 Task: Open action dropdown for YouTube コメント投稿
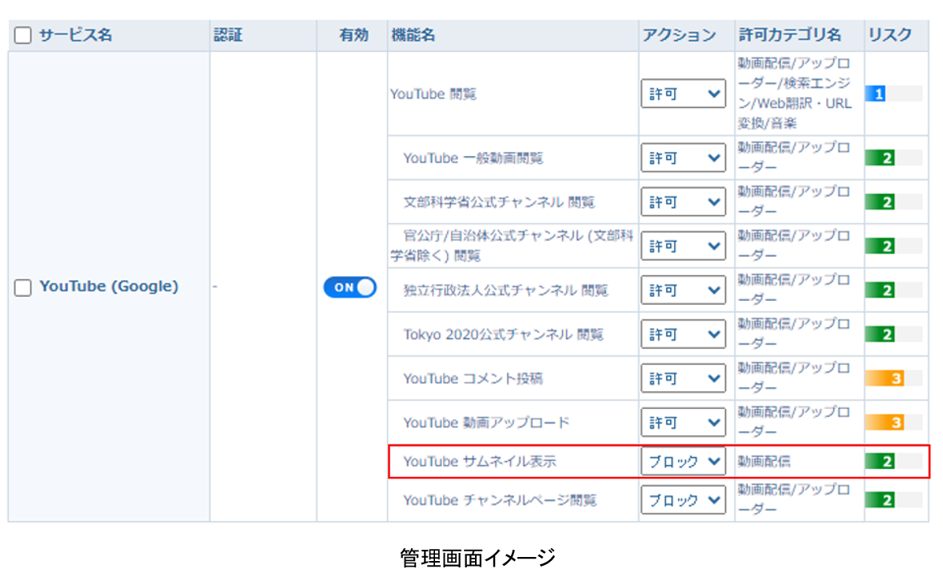coord(683,378)
